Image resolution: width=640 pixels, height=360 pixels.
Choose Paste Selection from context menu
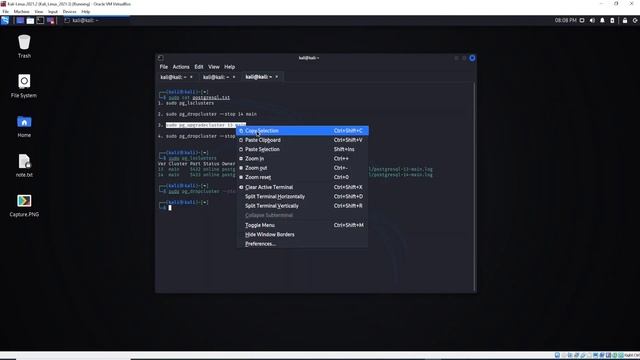[302, 149]
